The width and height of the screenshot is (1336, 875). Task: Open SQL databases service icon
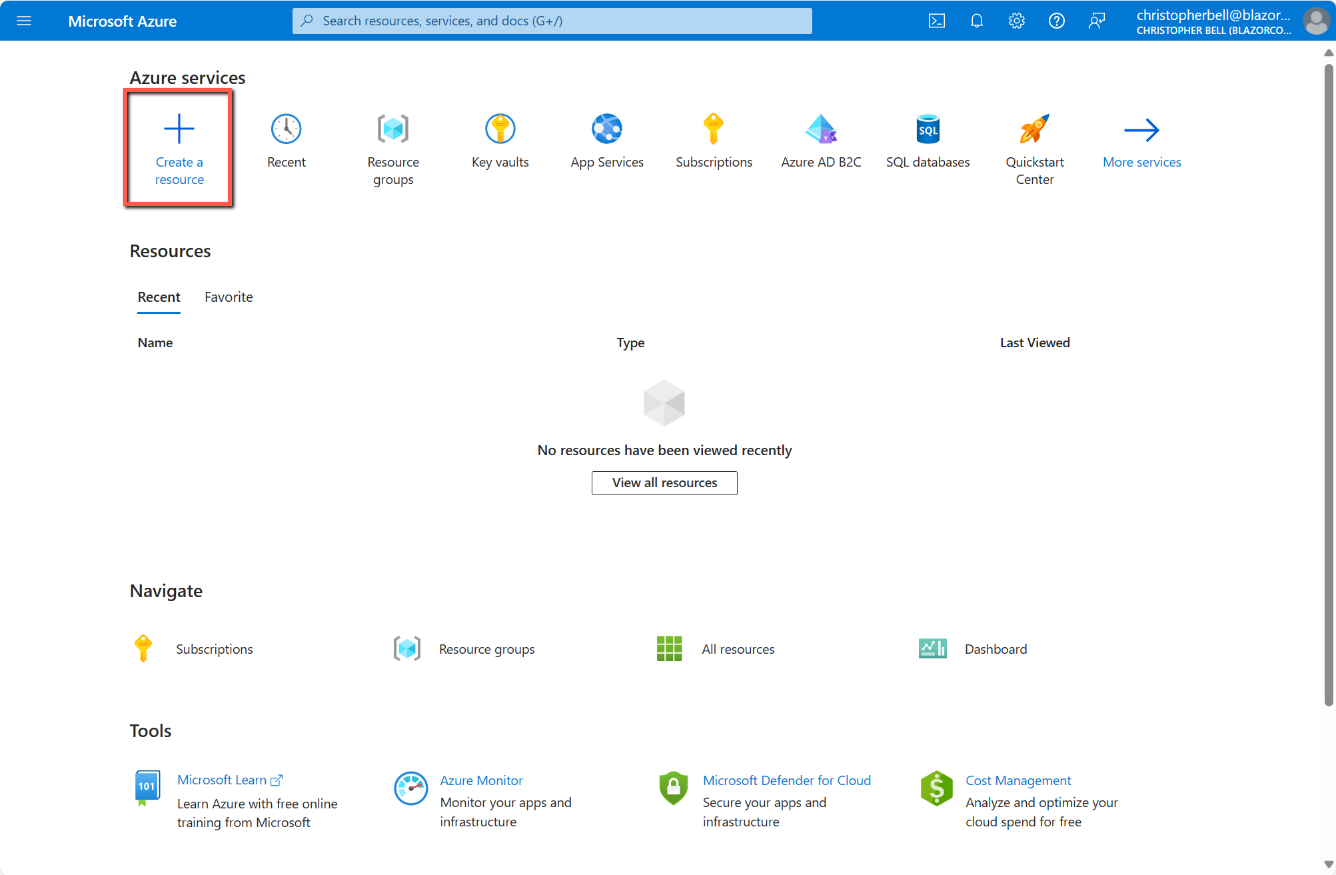(x=928, y=129)
